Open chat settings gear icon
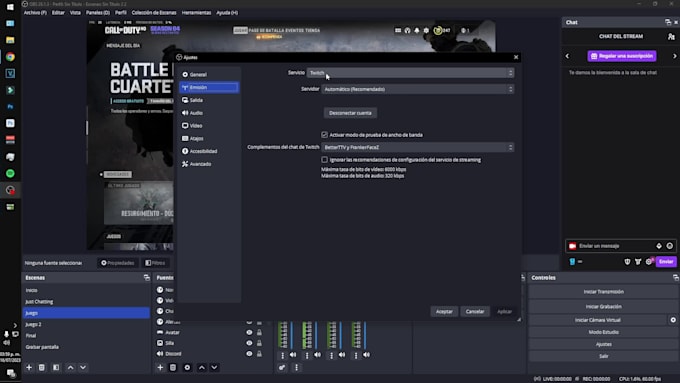Viewport: 680px width, 383px height. click(649, 262)
